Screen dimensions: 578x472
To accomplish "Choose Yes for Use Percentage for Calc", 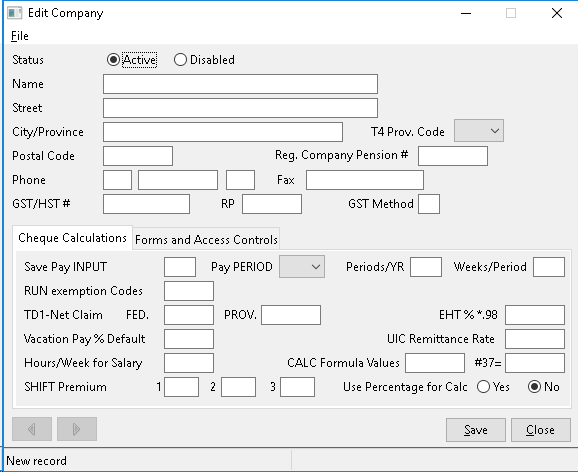I will pos(483,387).
